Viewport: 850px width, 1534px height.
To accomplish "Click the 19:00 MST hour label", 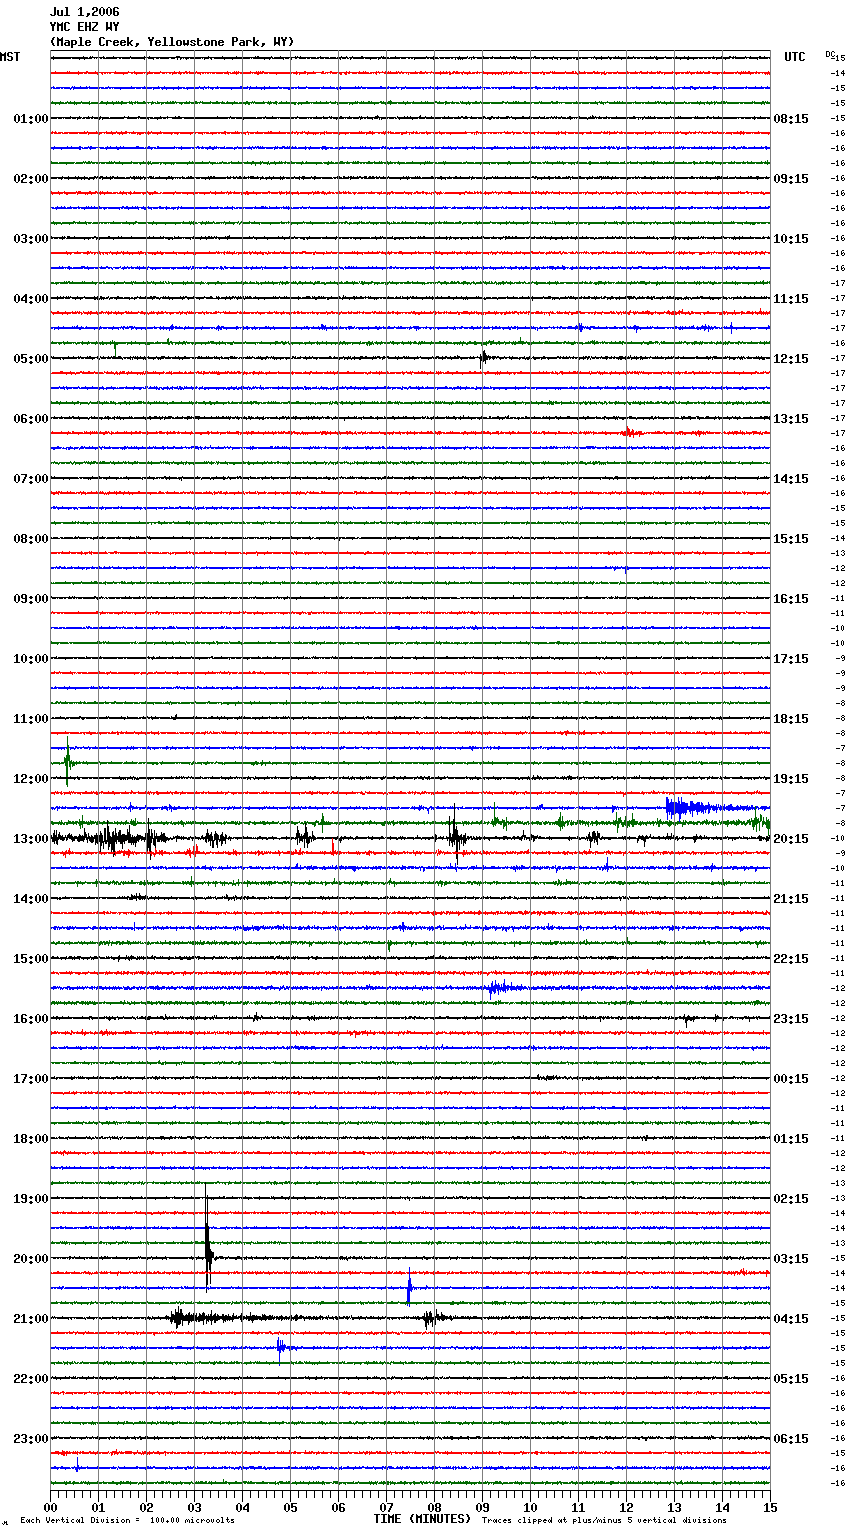I will [x=30, y=1199].
